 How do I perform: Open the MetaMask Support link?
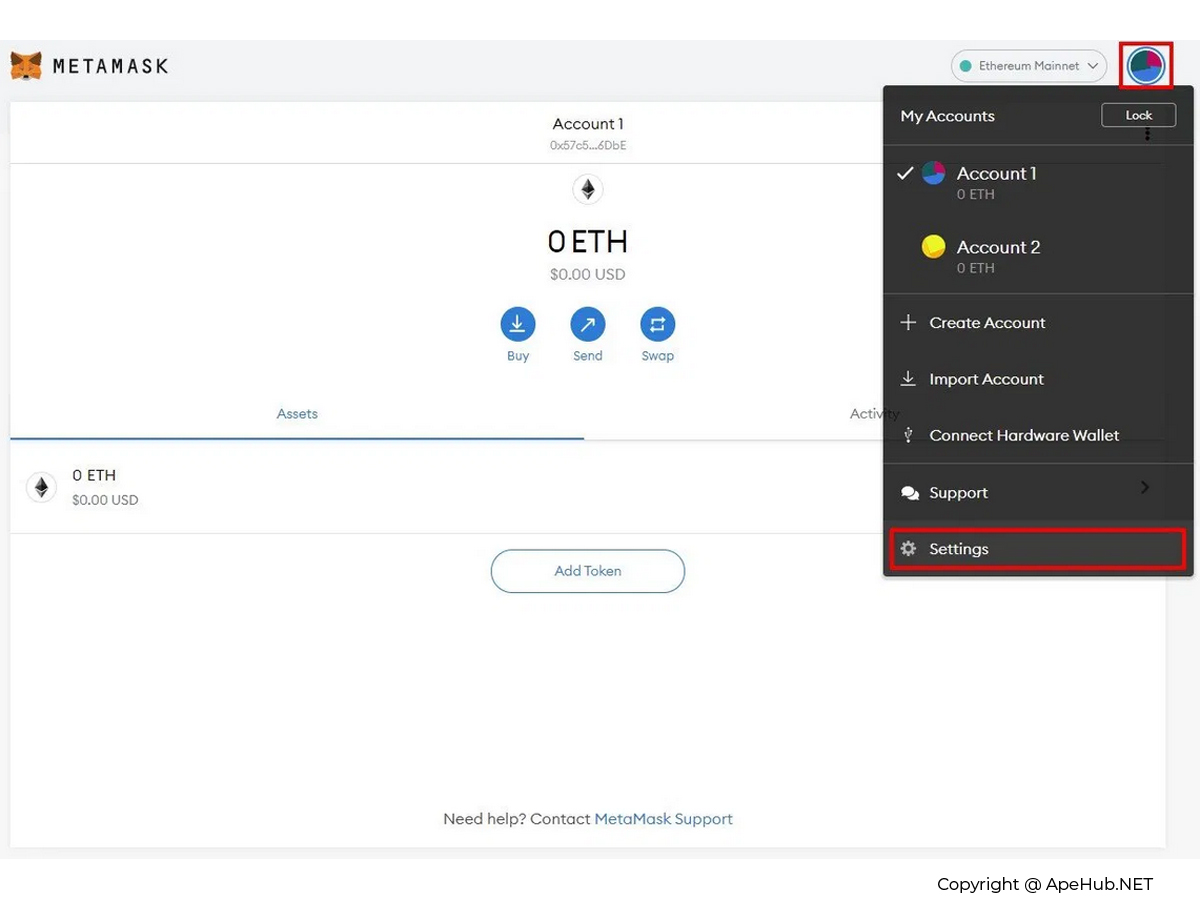click(x=663, y=819)
